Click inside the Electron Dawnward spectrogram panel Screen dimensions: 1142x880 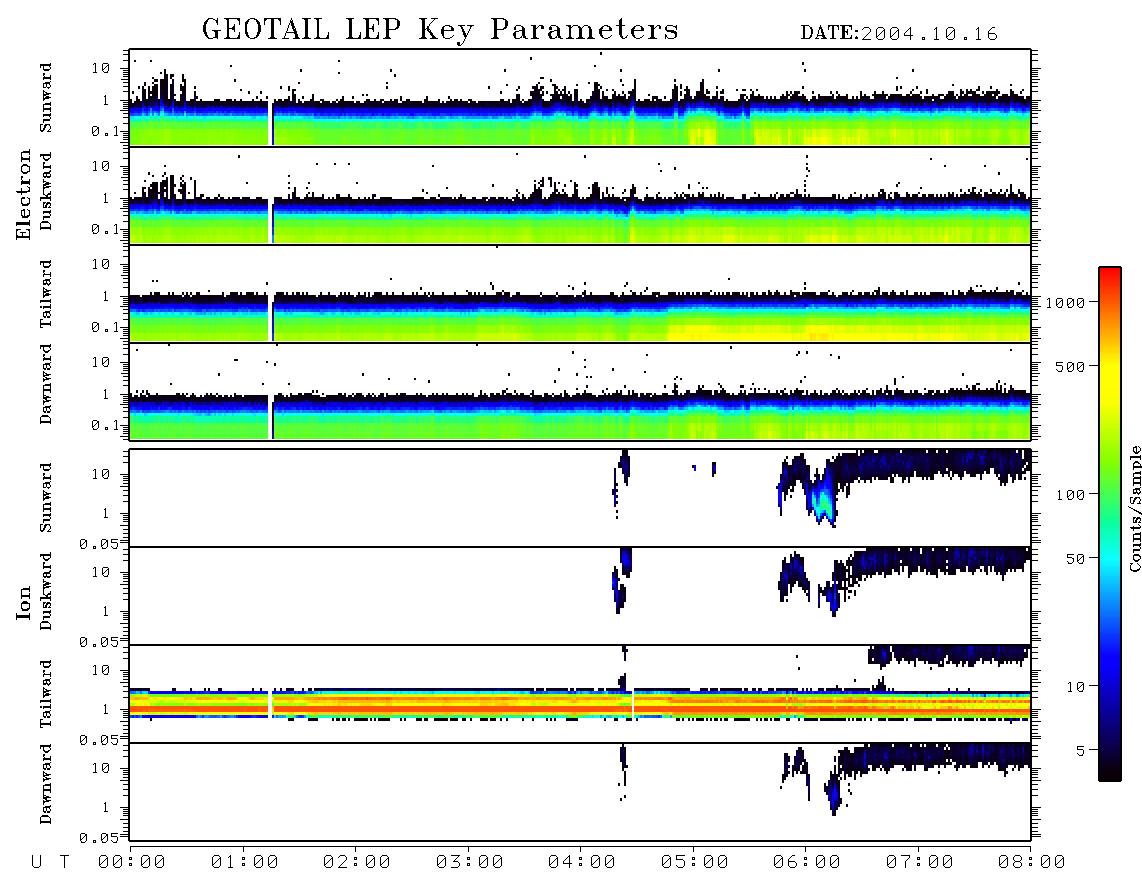click(580, 391)
